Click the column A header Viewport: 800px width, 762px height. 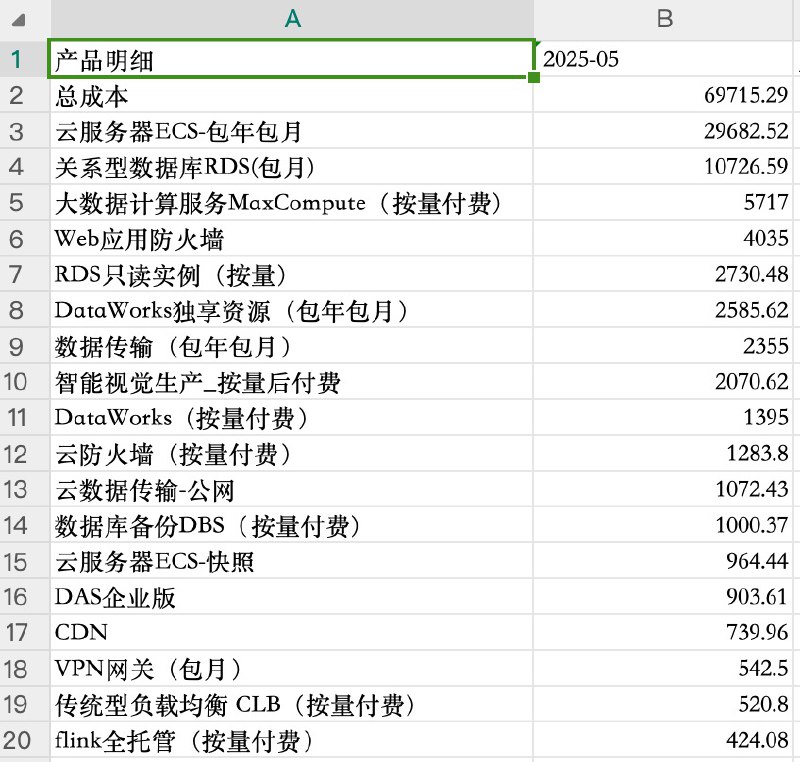tap(292, 18)
